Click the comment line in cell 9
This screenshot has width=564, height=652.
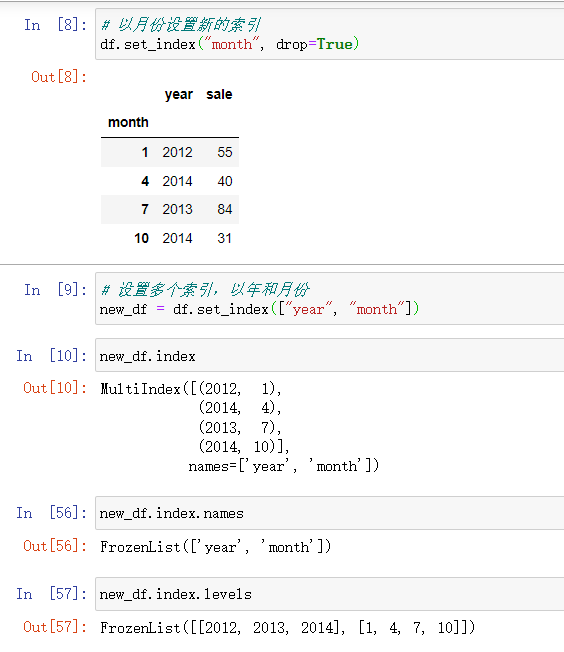pyautogui.click(x=205, y=289)
